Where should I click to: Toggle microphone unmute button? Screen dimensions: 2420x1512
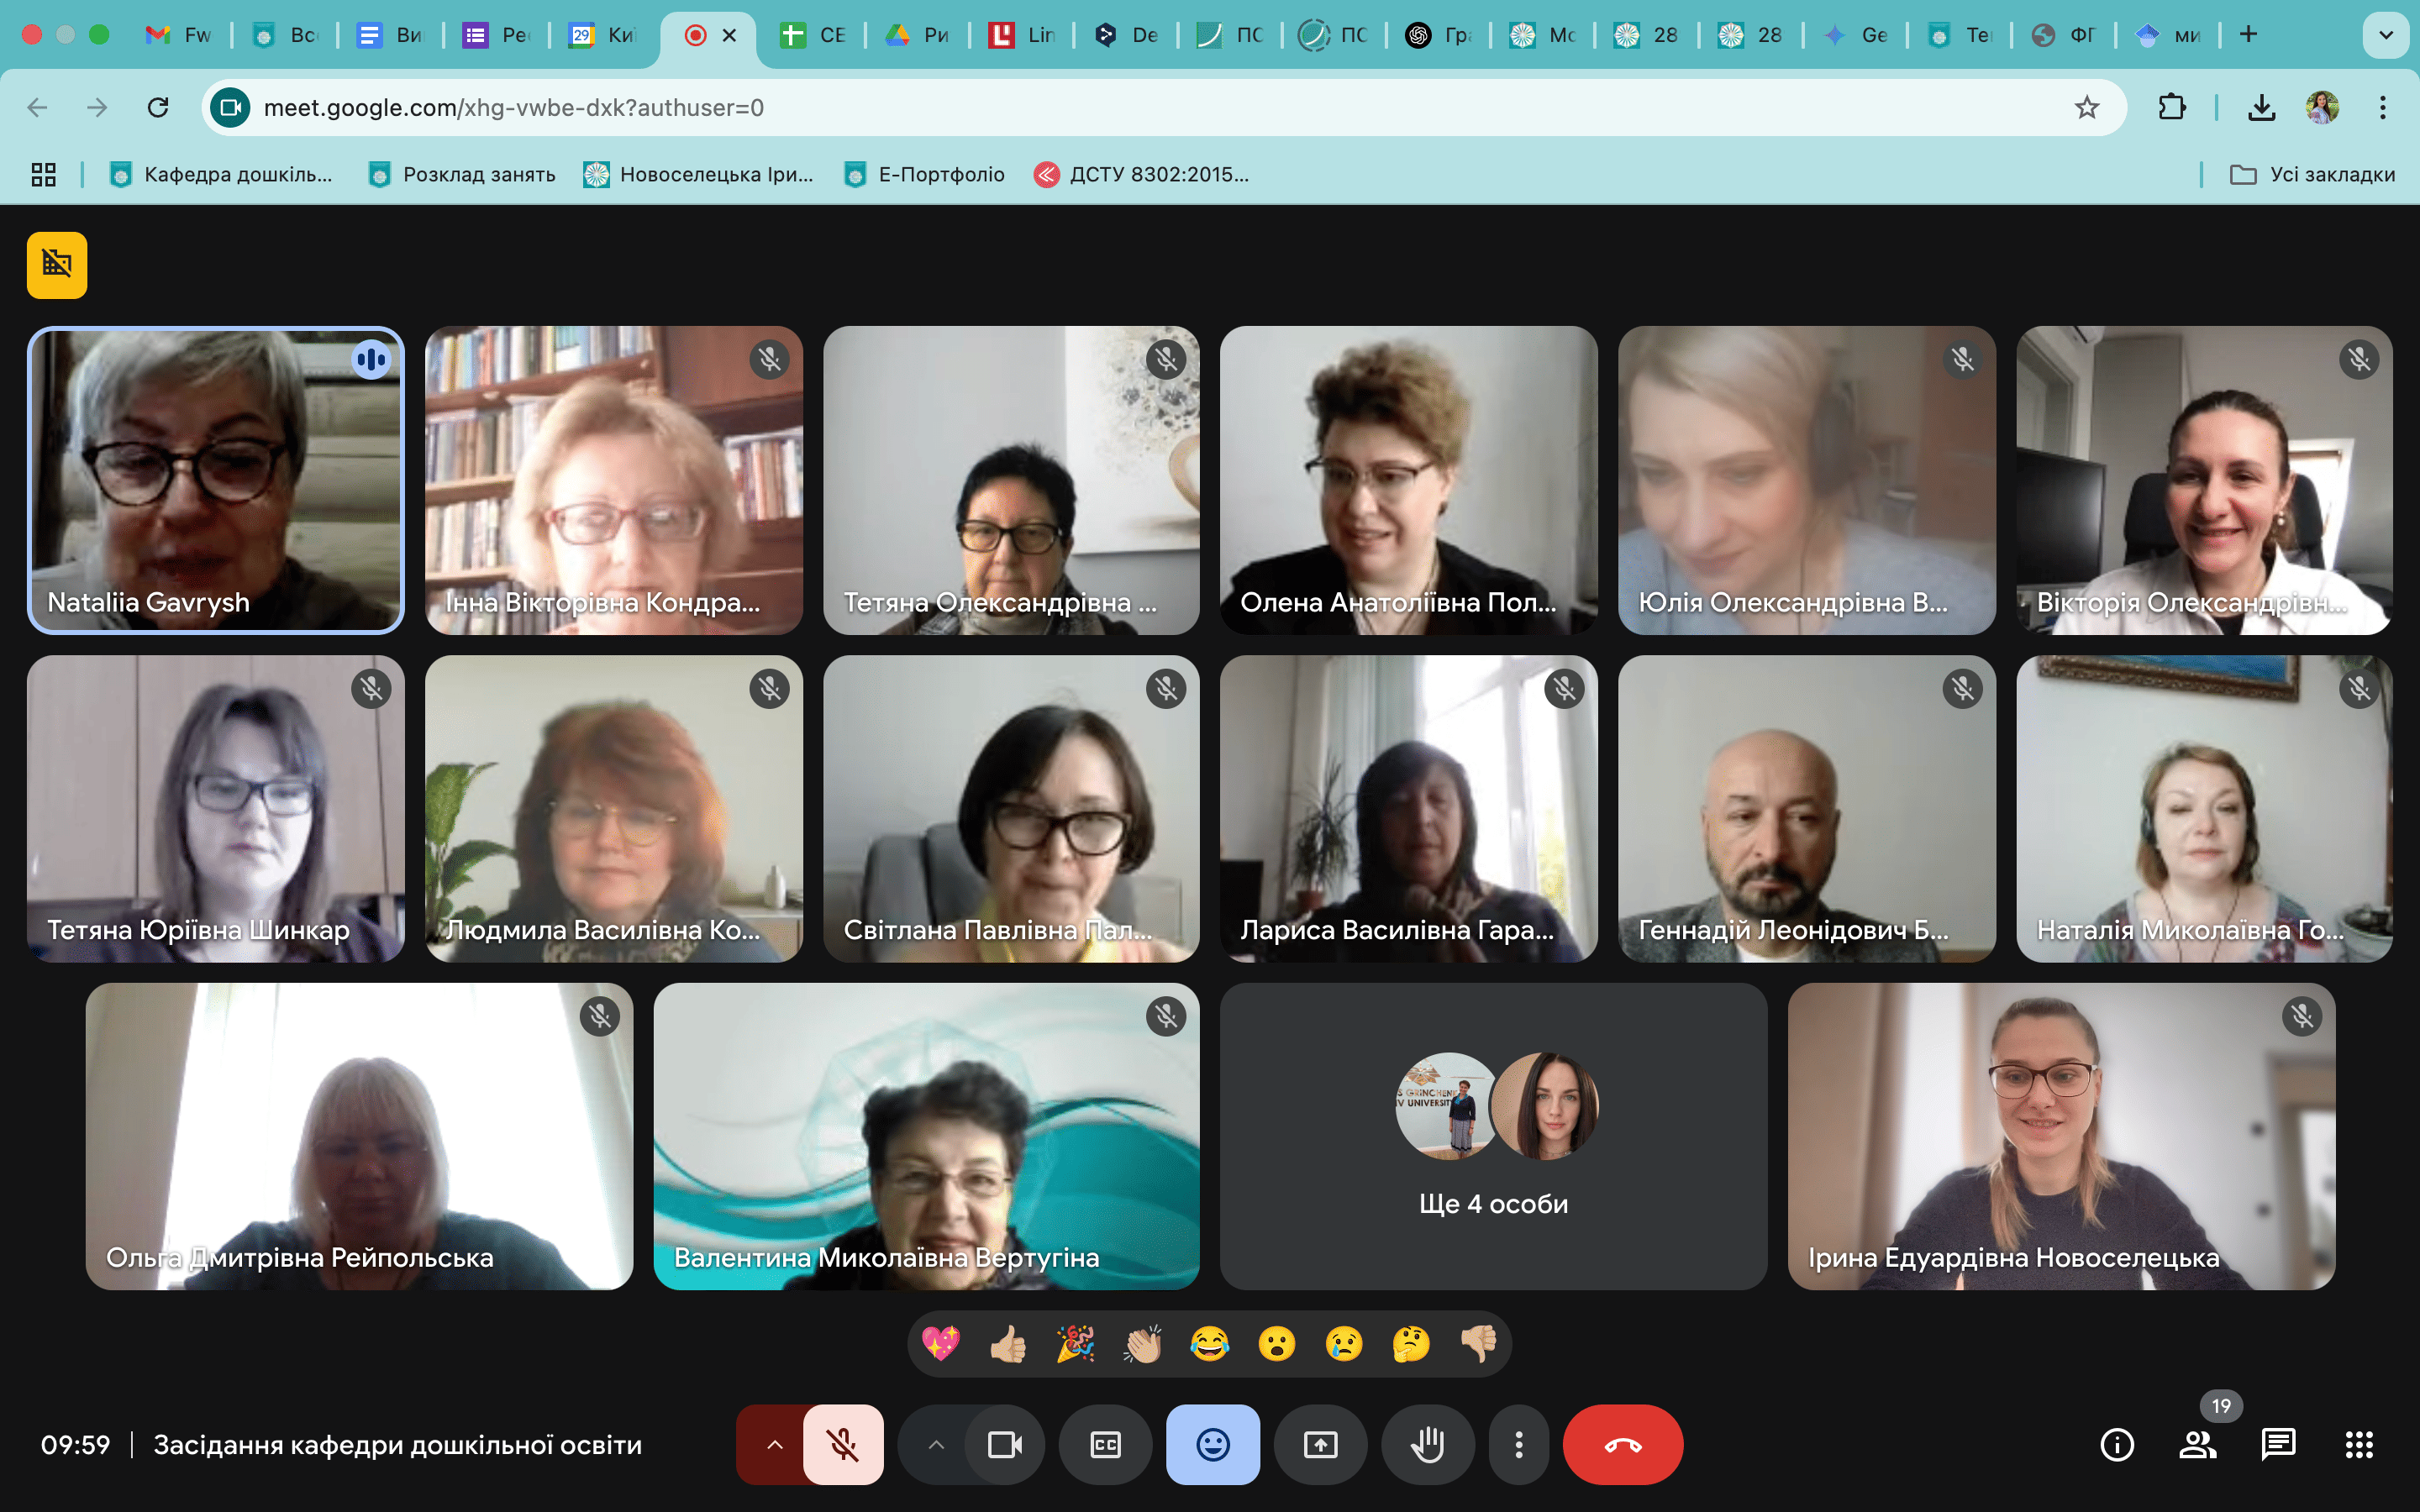coord(843,1444)
